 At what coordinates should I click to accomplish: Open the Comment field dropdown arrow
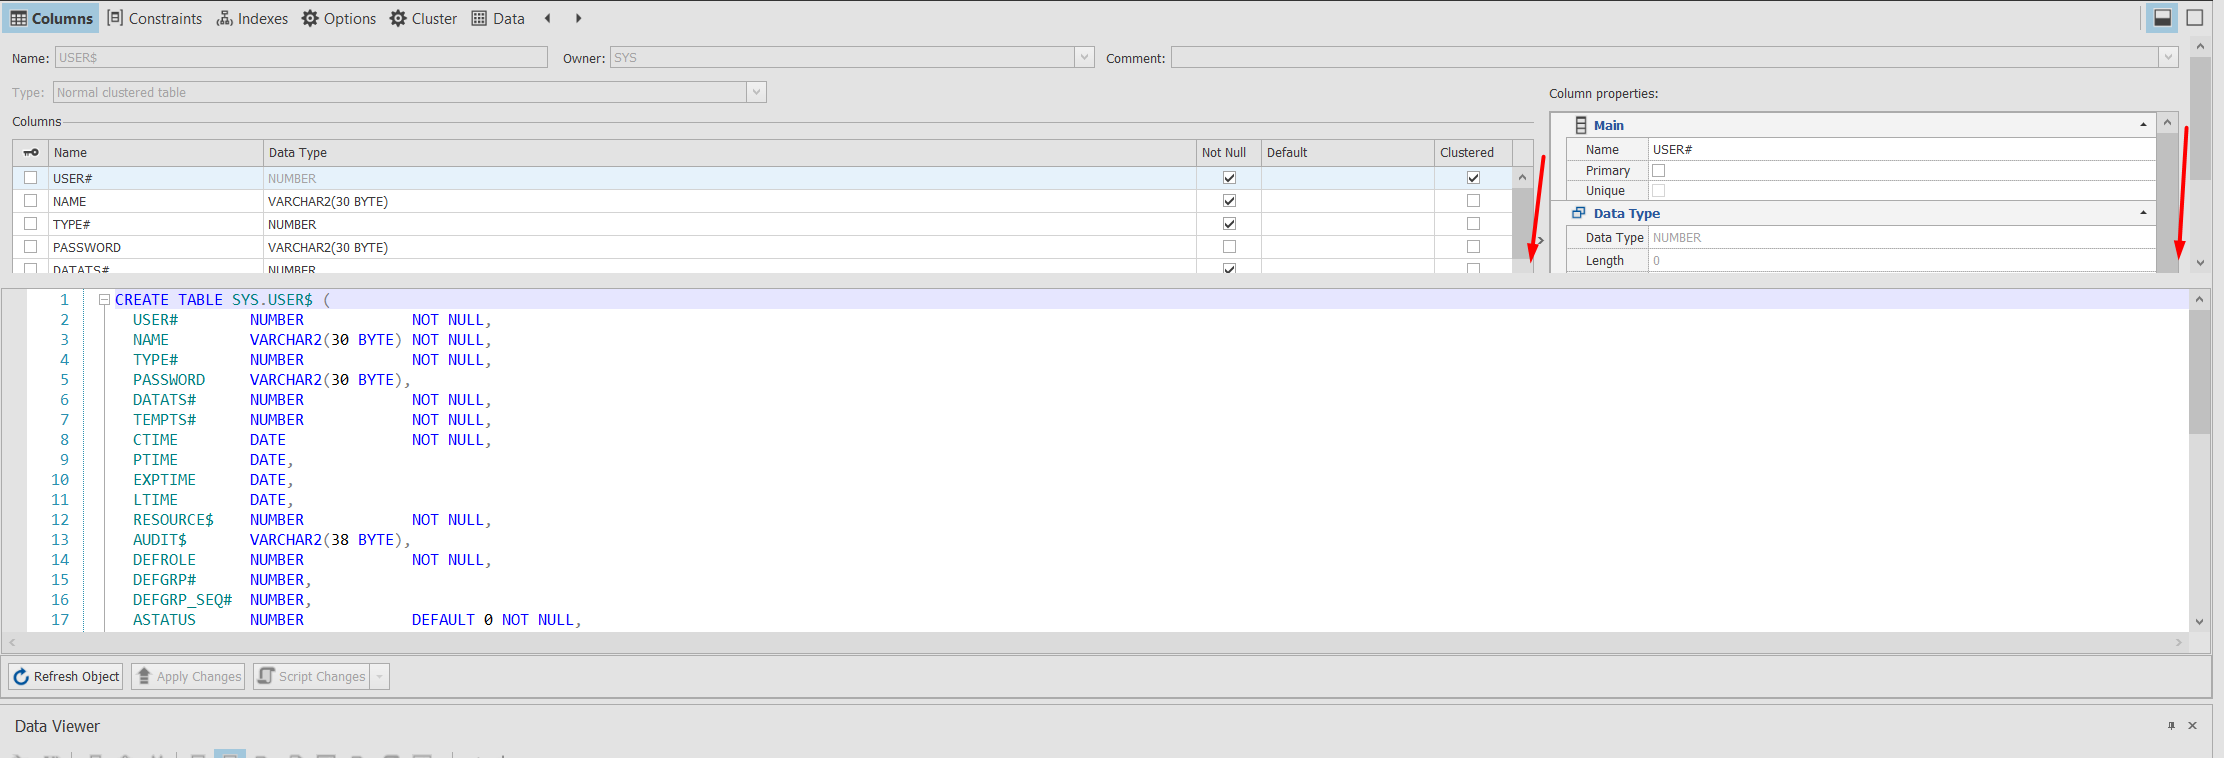point(2168,58)
